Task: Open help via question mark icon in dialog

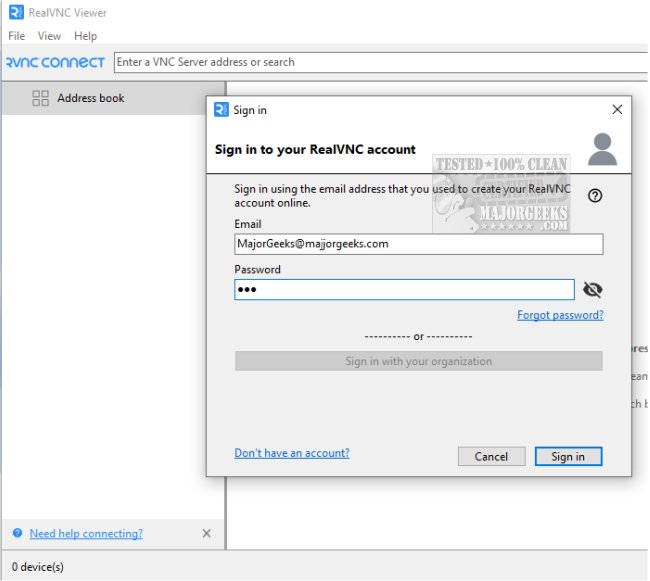Action: click(x=595, y=196)
